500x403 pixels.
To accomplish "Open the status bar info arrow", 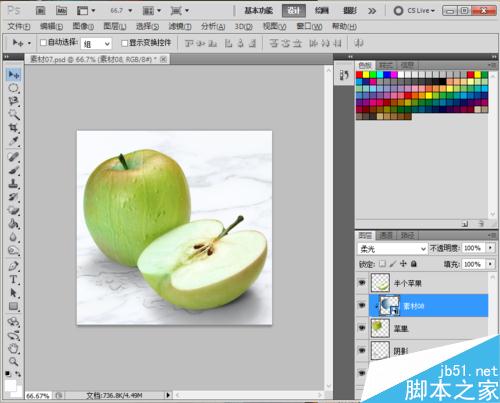I will (x=168, y=395).
